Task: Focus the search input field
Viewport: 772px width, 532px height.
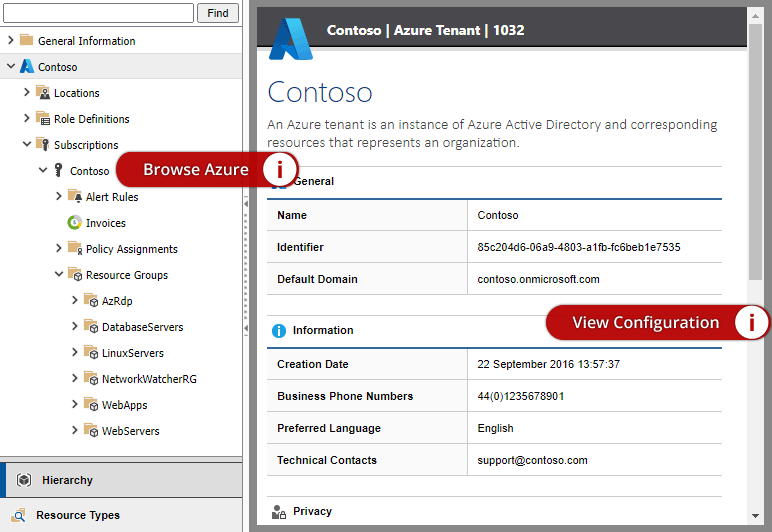Action: (98, 13)
